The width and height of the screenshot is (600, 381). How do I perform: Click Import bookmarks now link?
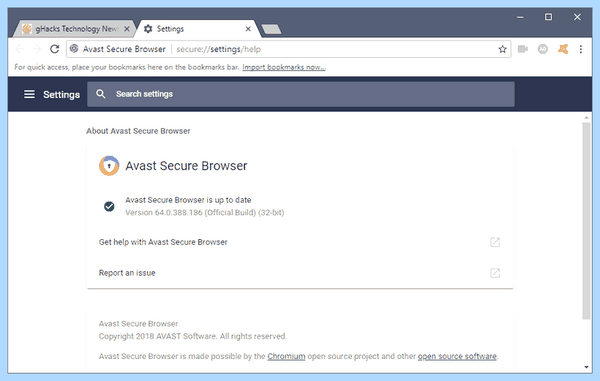point(284,67)
